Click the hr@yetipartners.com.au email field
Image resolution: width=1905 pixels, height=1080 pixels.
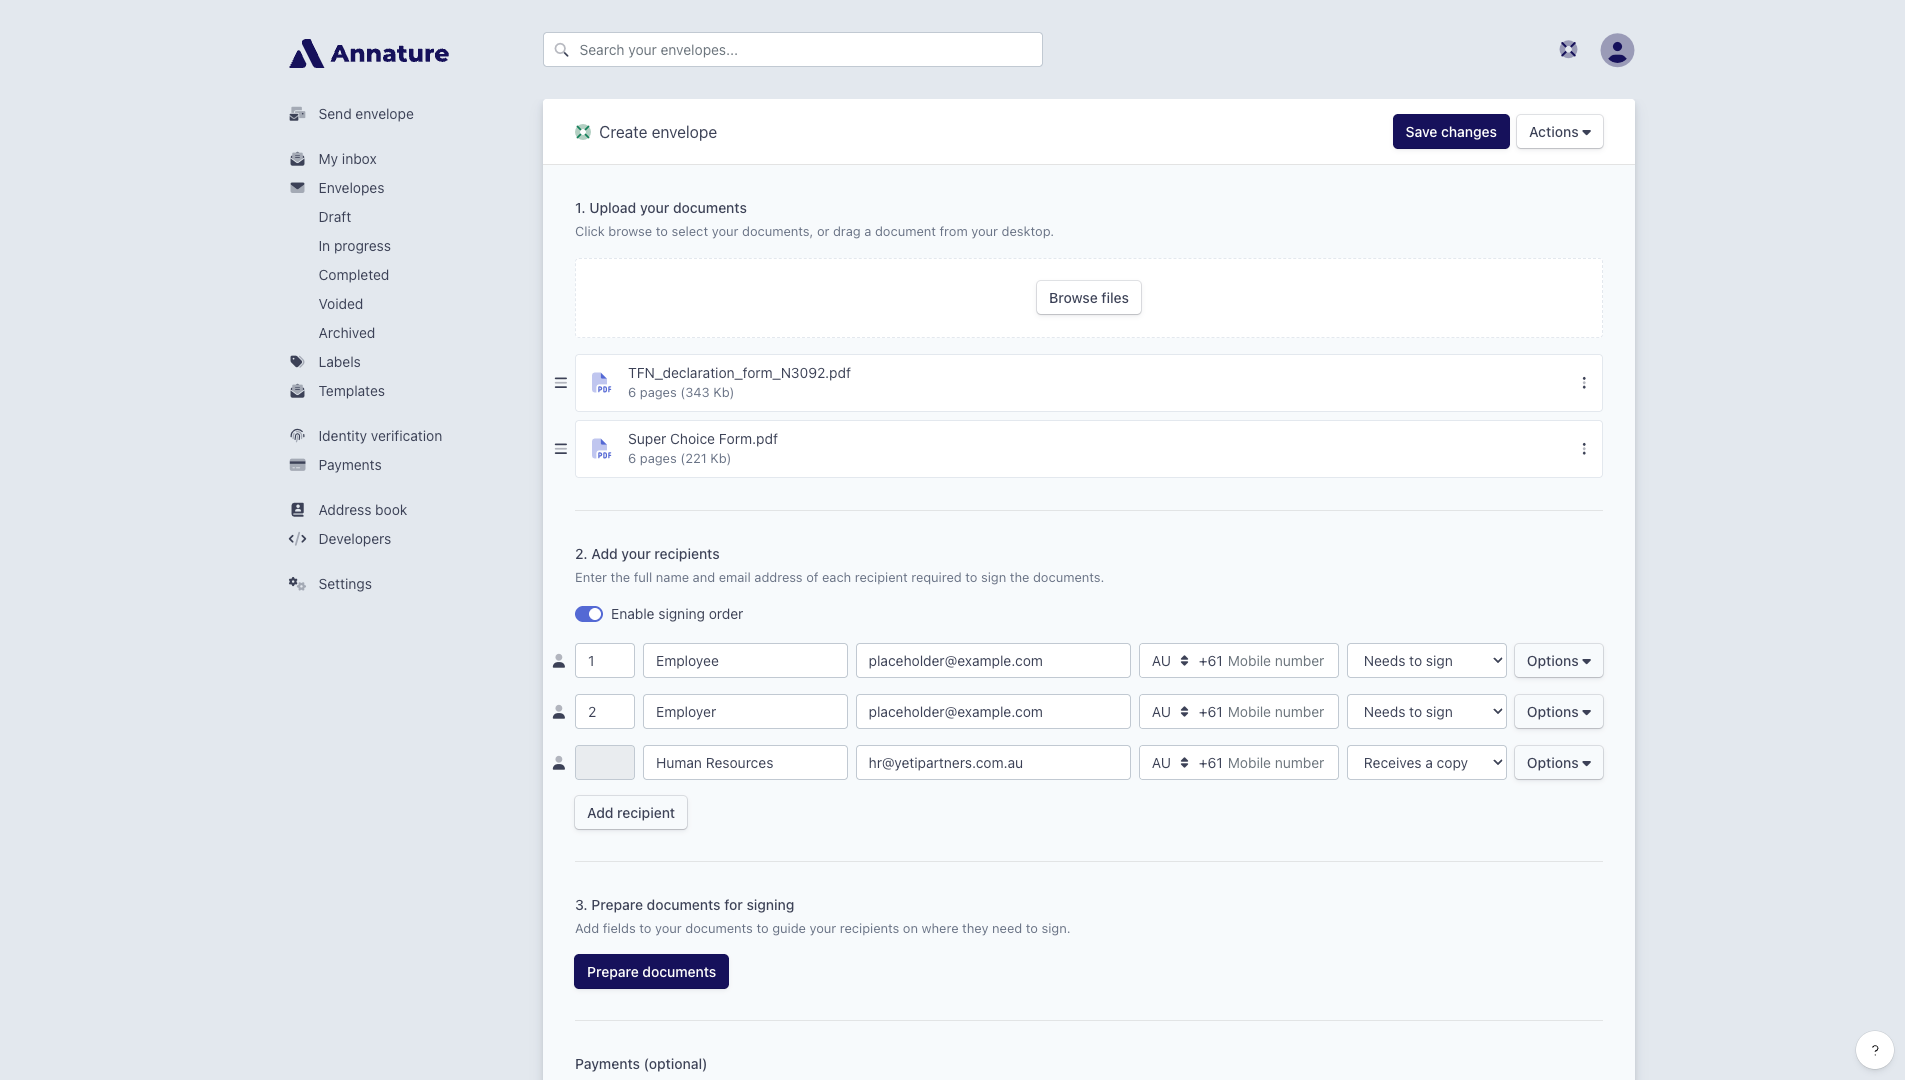pos(993,763)
